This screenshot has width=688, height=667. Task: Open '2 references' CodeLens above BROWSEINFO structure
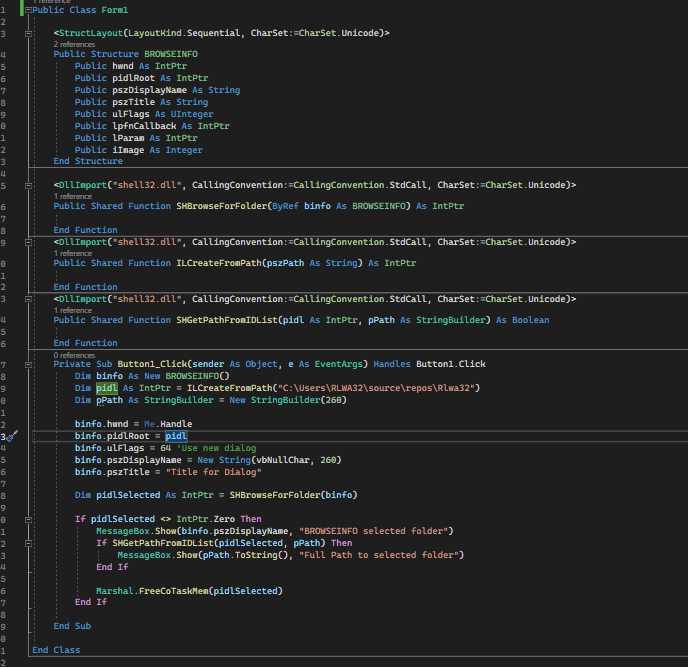pyautogui.click(x=74, y=44)
